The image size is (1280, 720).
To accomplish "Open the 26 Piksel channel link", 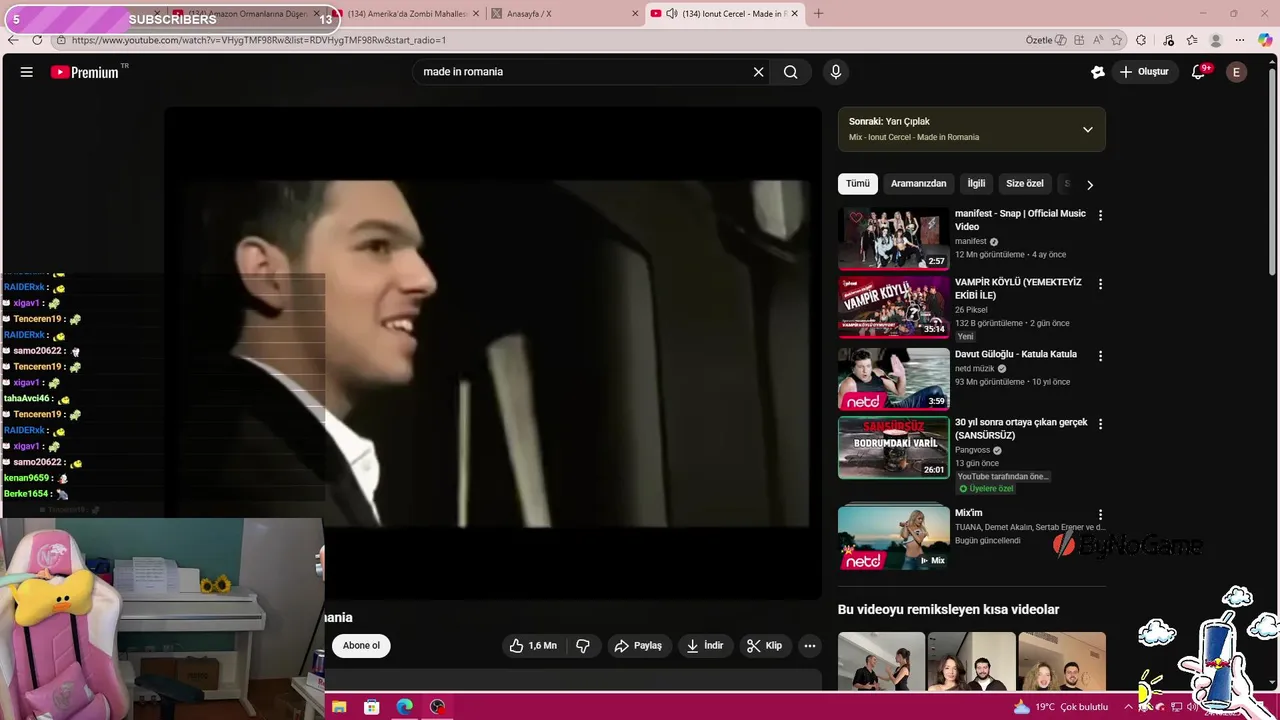I will [x=971, y=310].
